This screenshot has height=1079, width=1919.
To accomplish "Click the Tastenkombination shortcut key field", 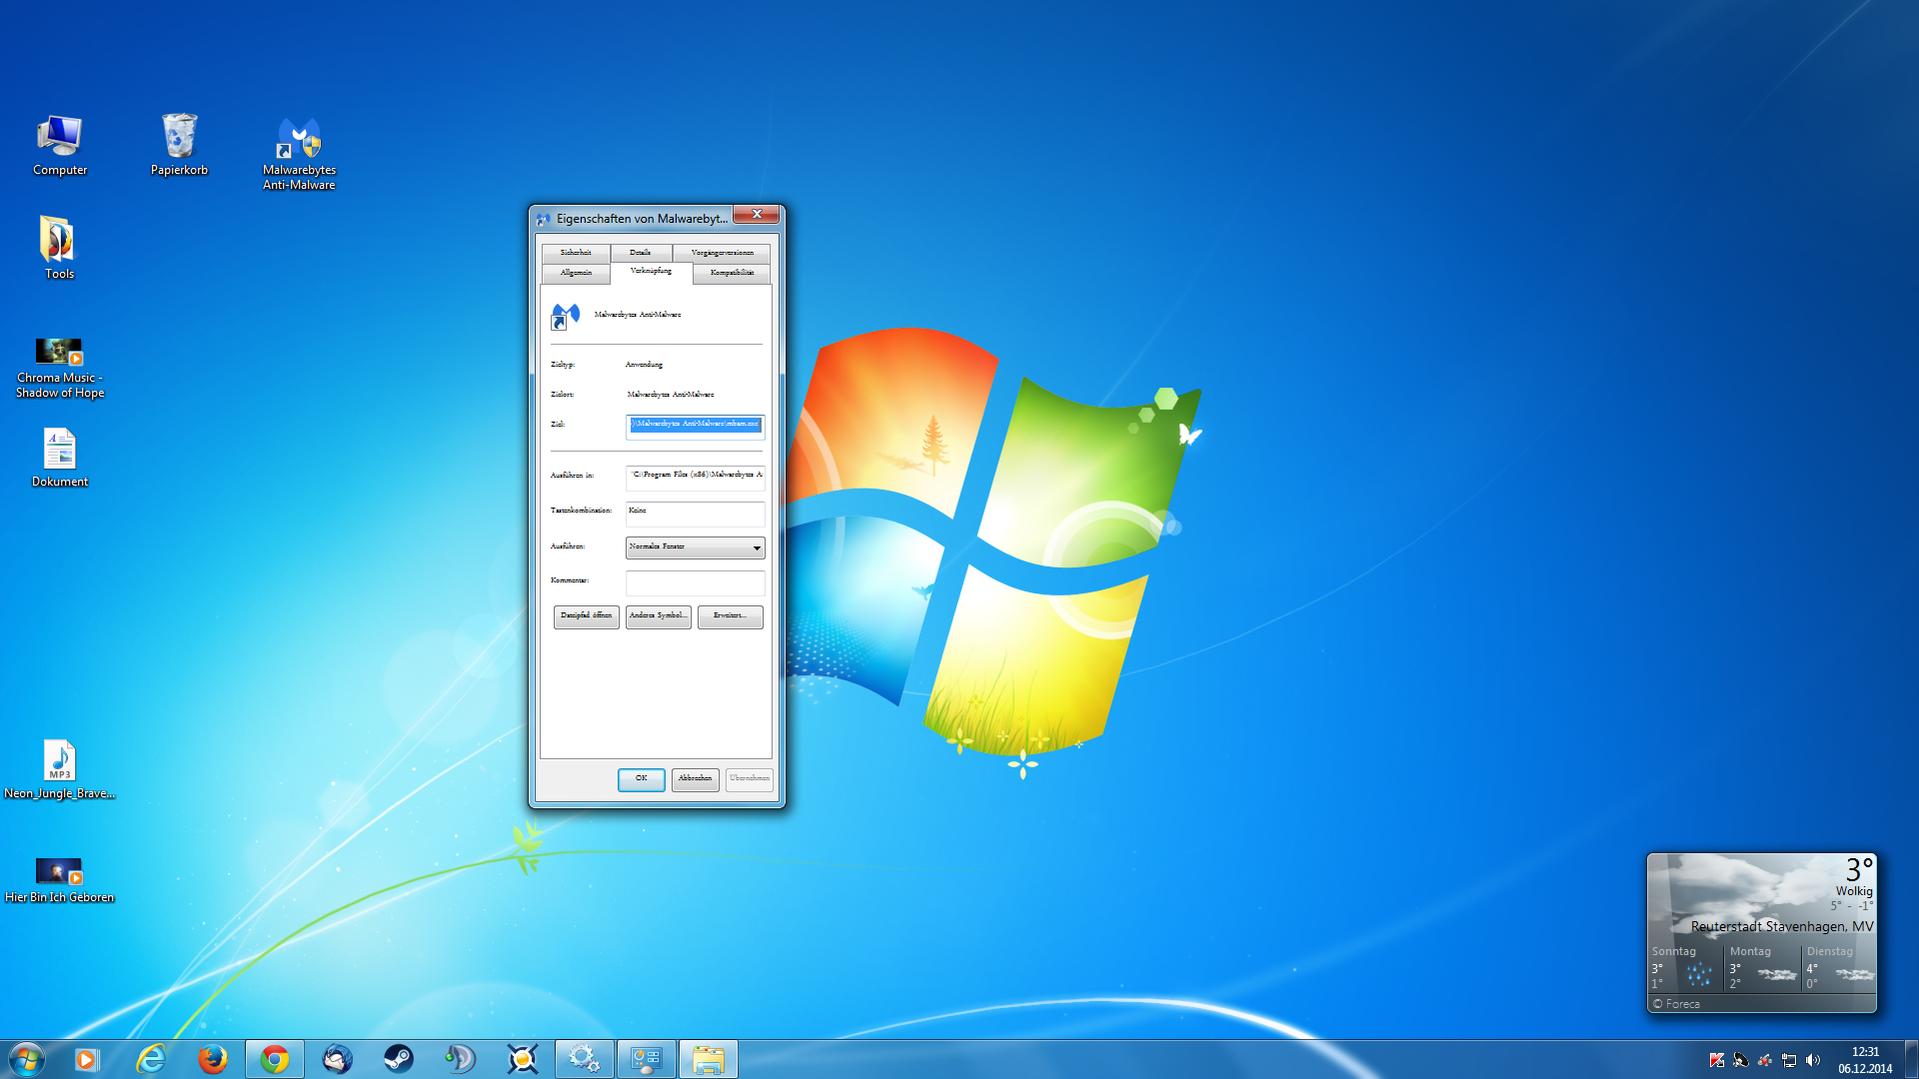I will click(695, 513).
